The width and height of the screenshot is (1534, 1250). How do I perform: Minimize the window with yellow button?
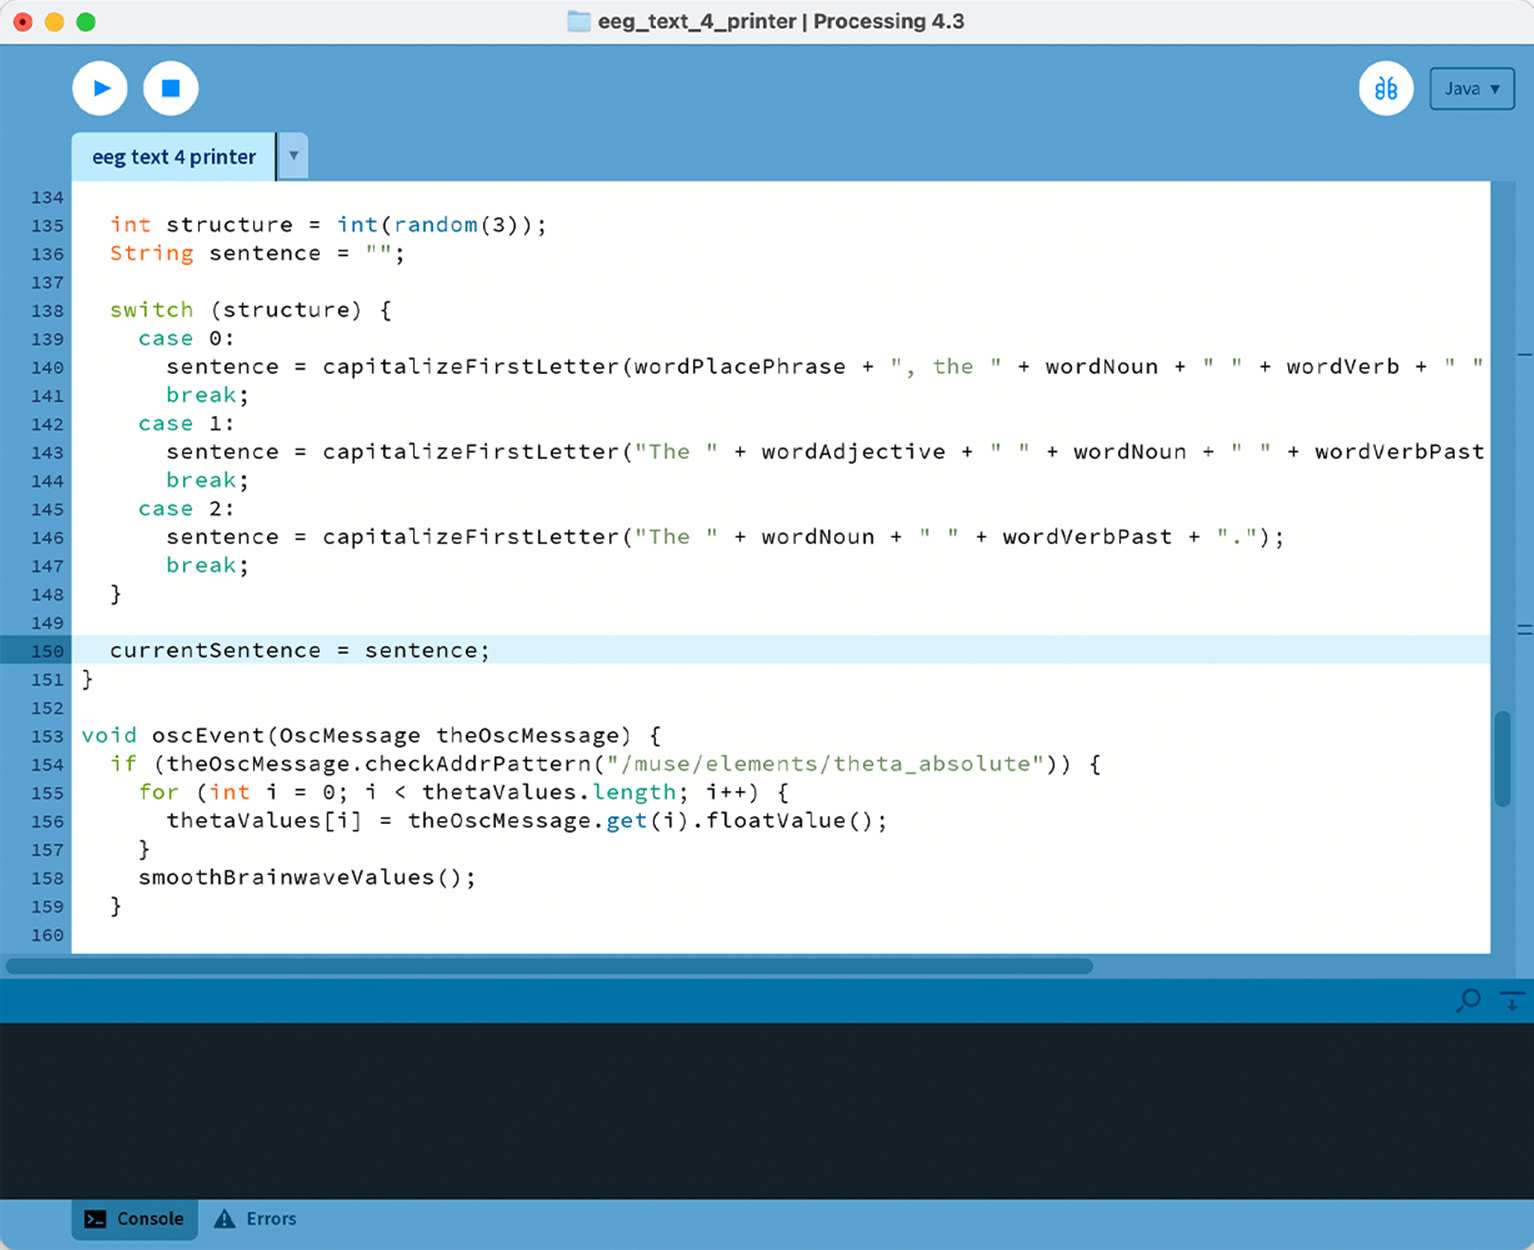[55, 22]
